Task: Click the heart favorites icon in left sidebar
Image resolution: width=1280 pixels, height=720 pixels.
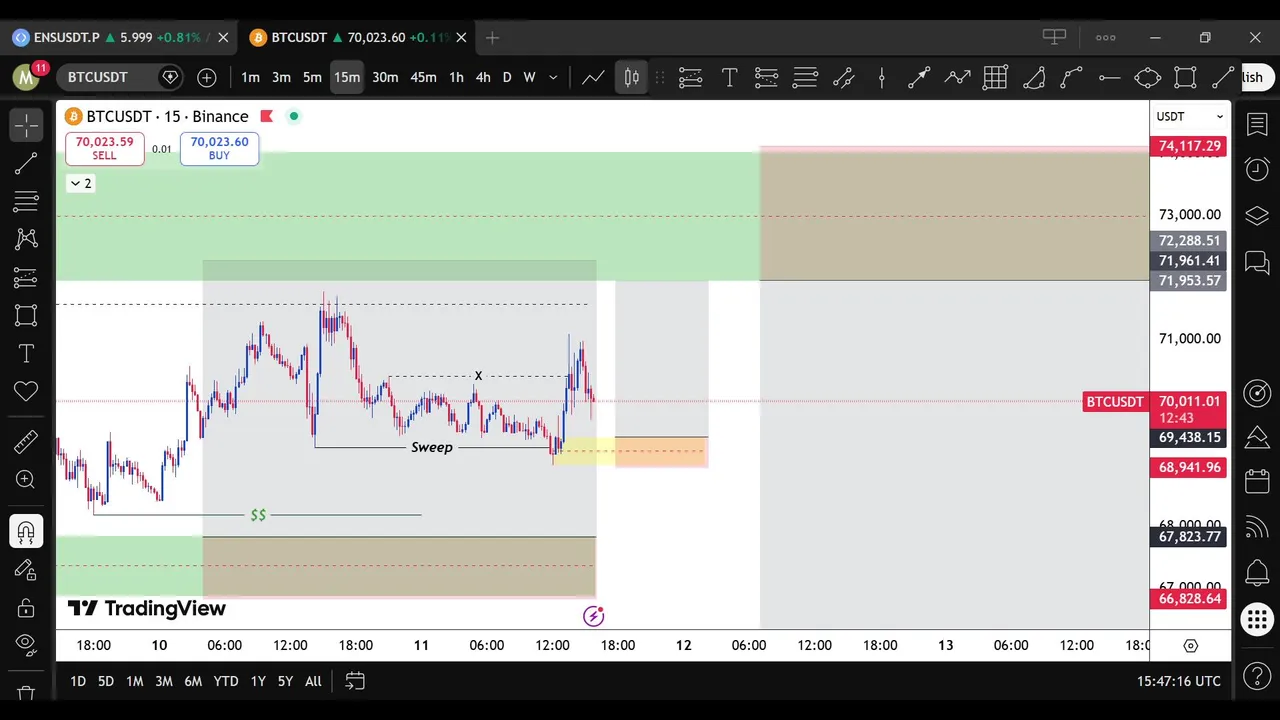Action: pyautogui.click(x=26, y=391)
